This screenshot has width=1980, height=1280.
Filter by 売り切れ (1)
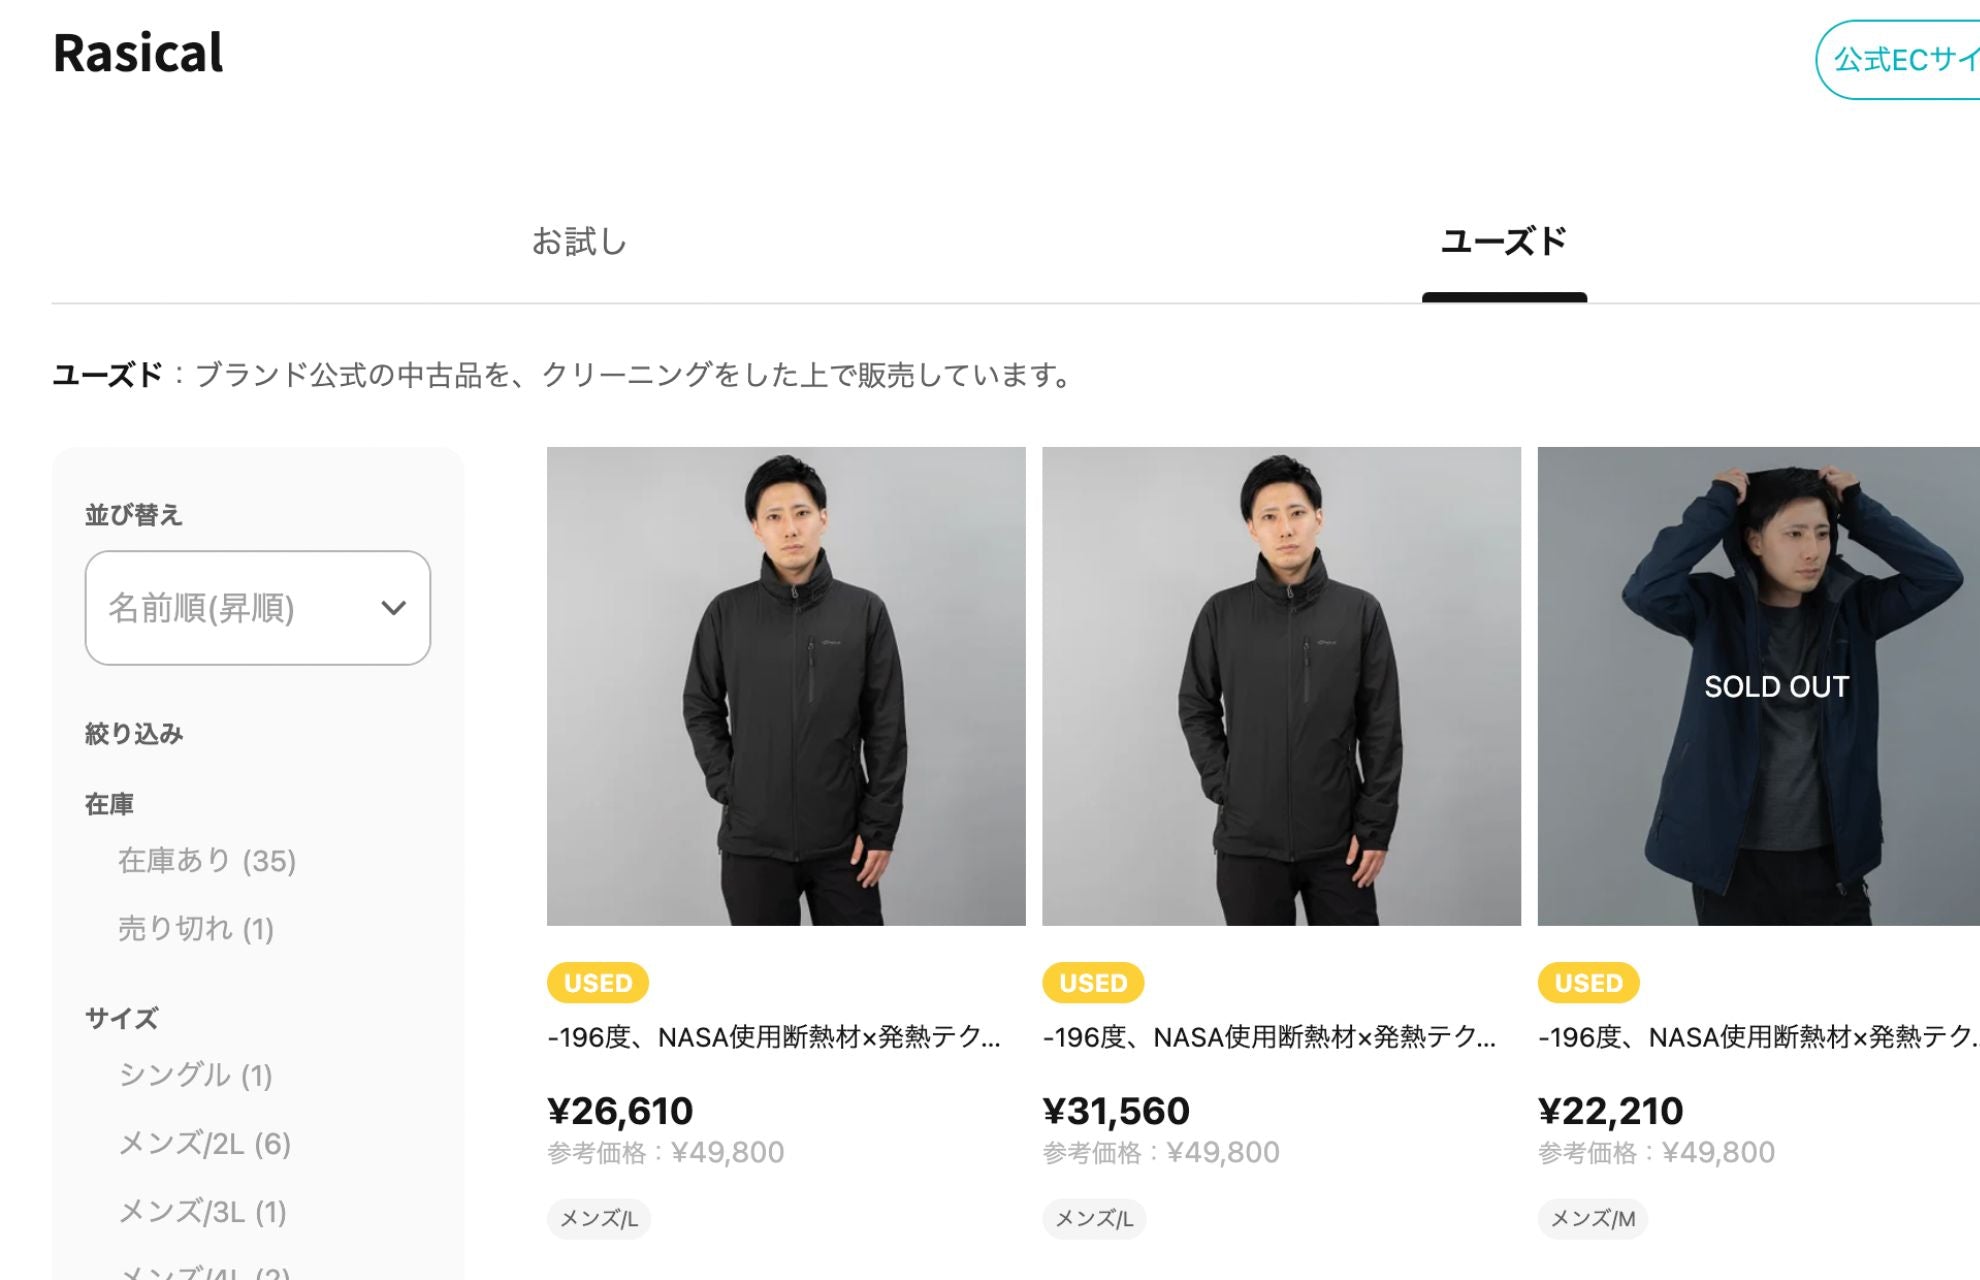click(196, 929)
